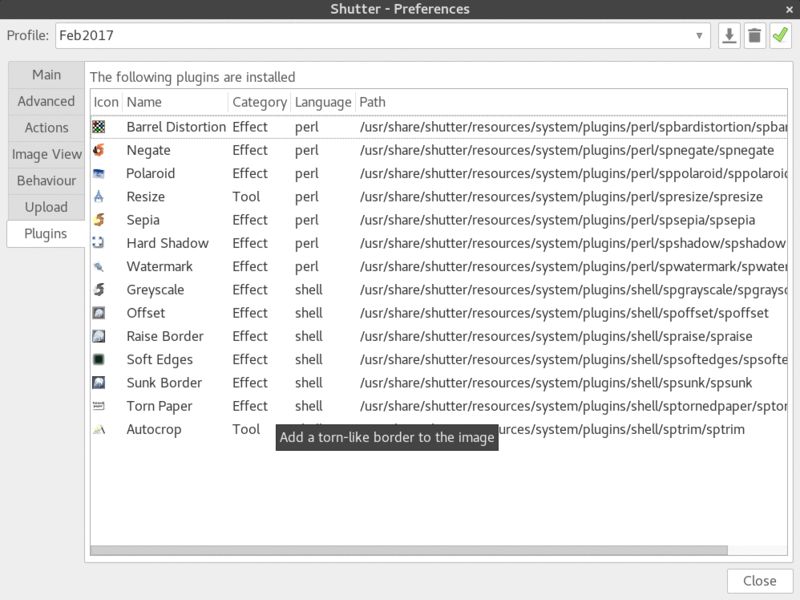The image size is (800, 600).
Task: Select the Upload tab
Action: point(46,208)
